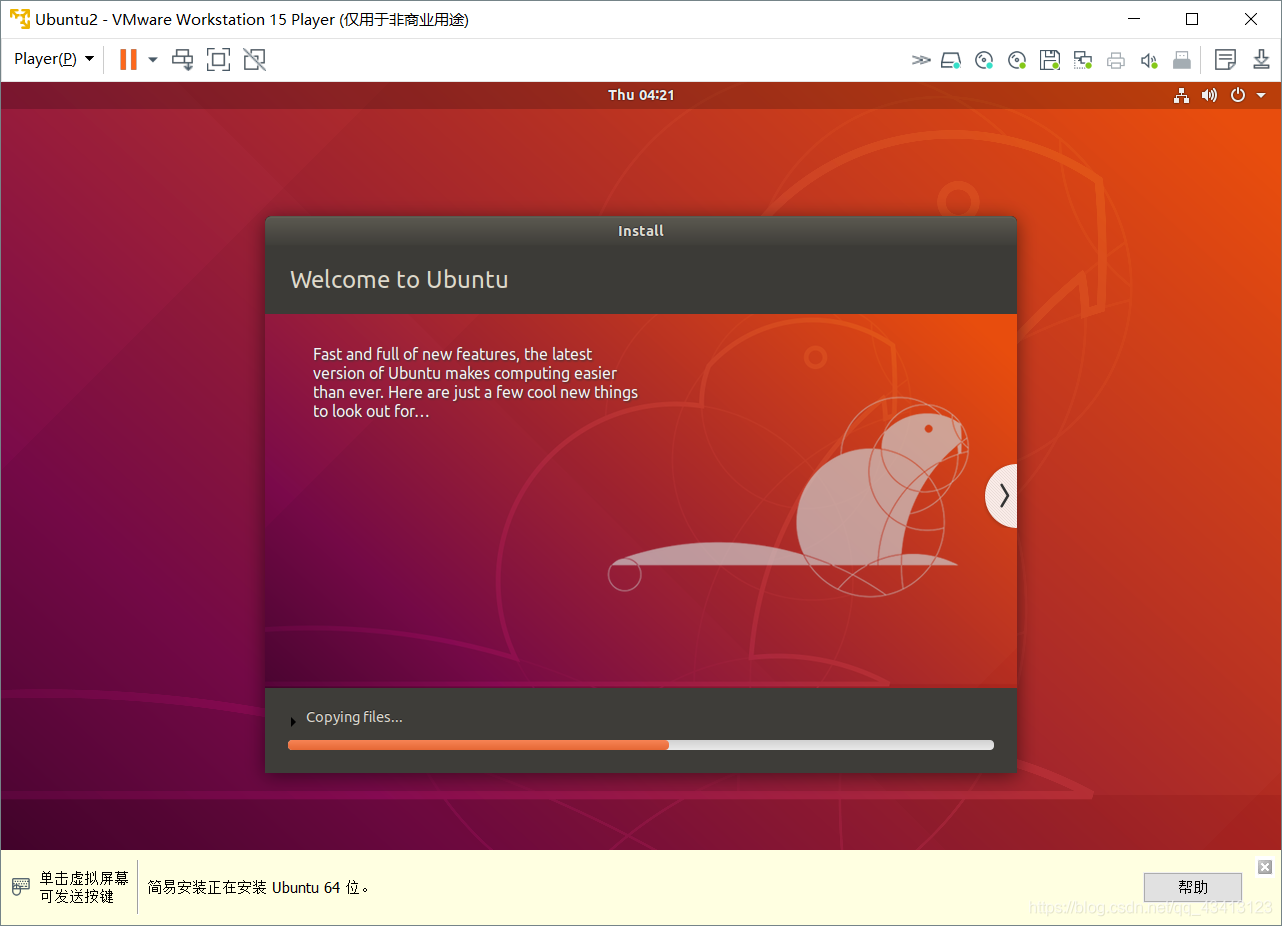This screenshot has height=926, width=1282.
Task: Go to the next installer slide
Action: pos(1002,496)
